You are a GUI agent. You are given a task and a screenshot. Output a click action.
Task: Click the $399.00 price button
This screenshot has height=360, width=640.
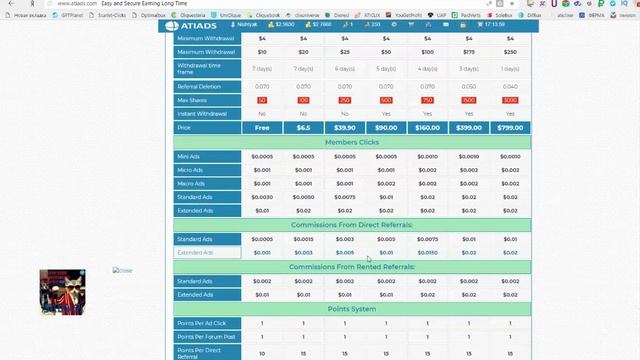[469, 128]
